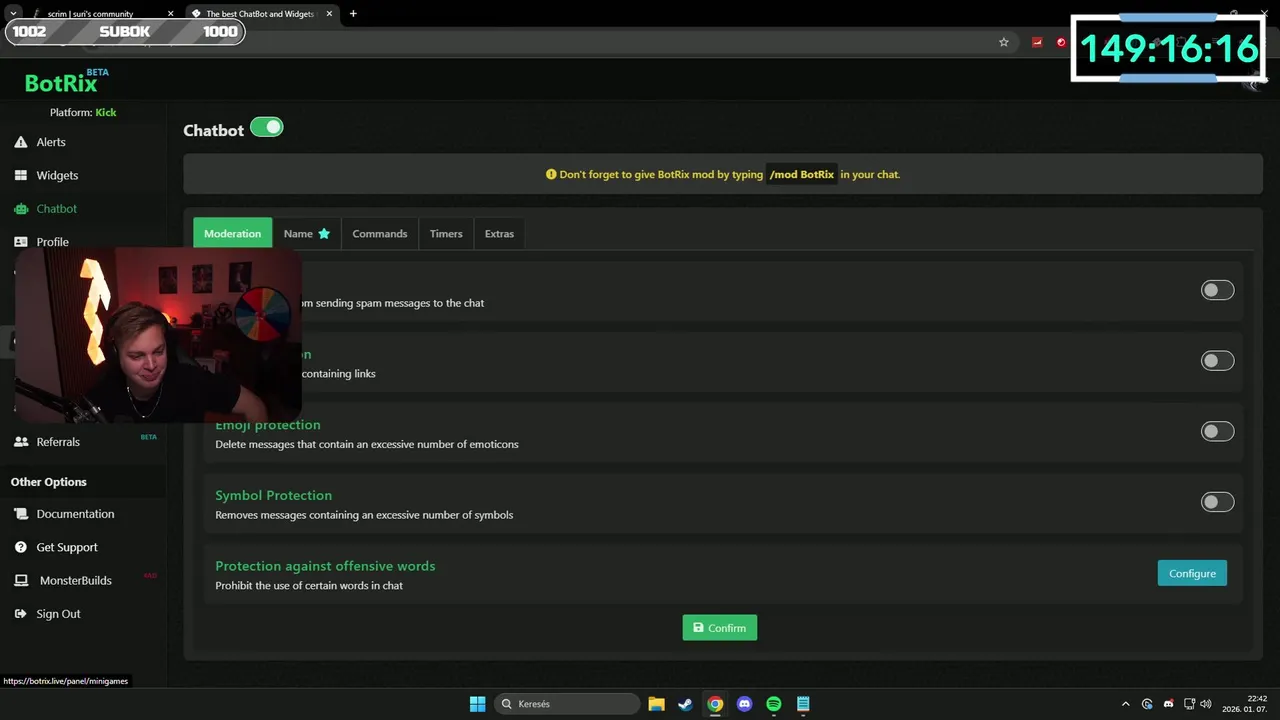
Task: Click the Get Support question mark icon
Action: [x=20, y=547]
